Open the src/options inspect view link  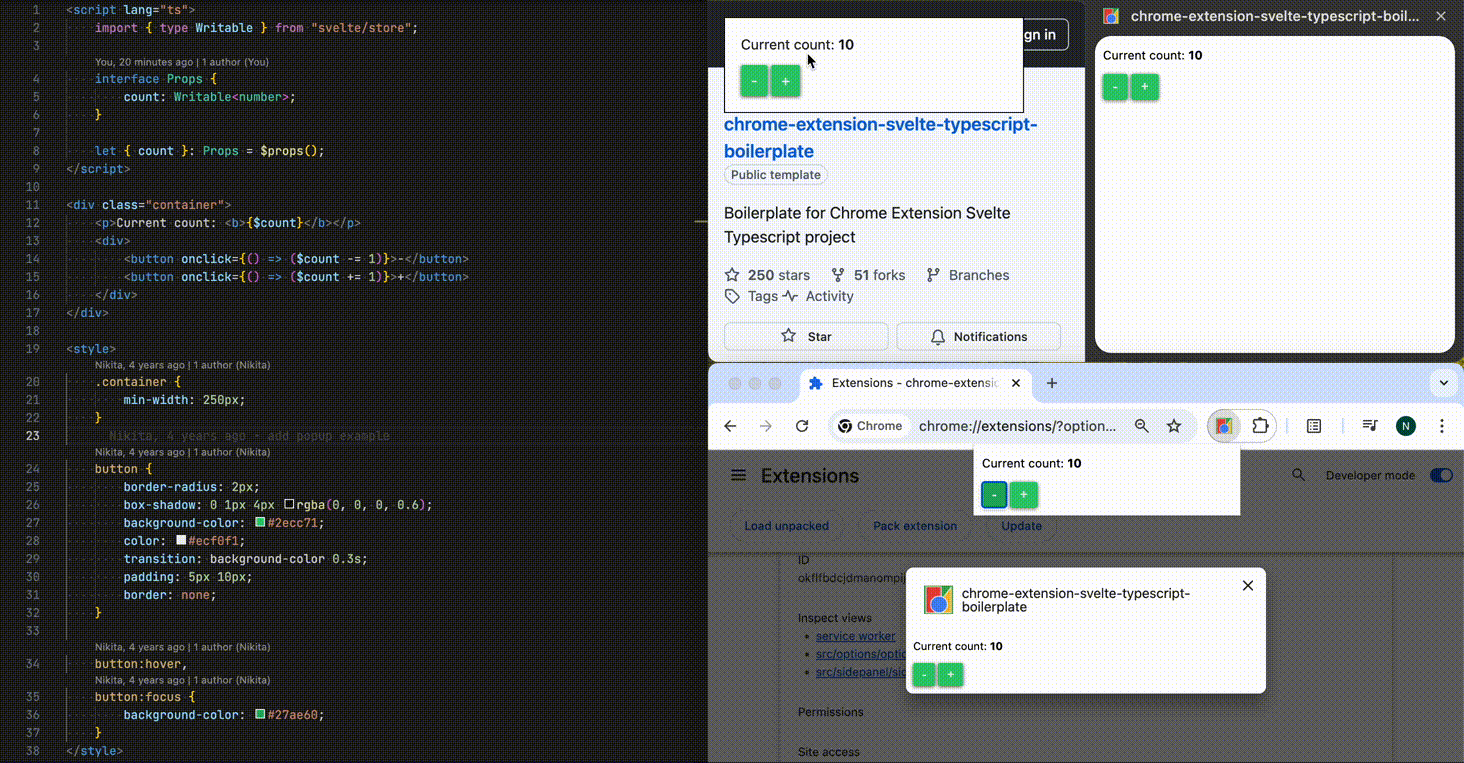860,654
